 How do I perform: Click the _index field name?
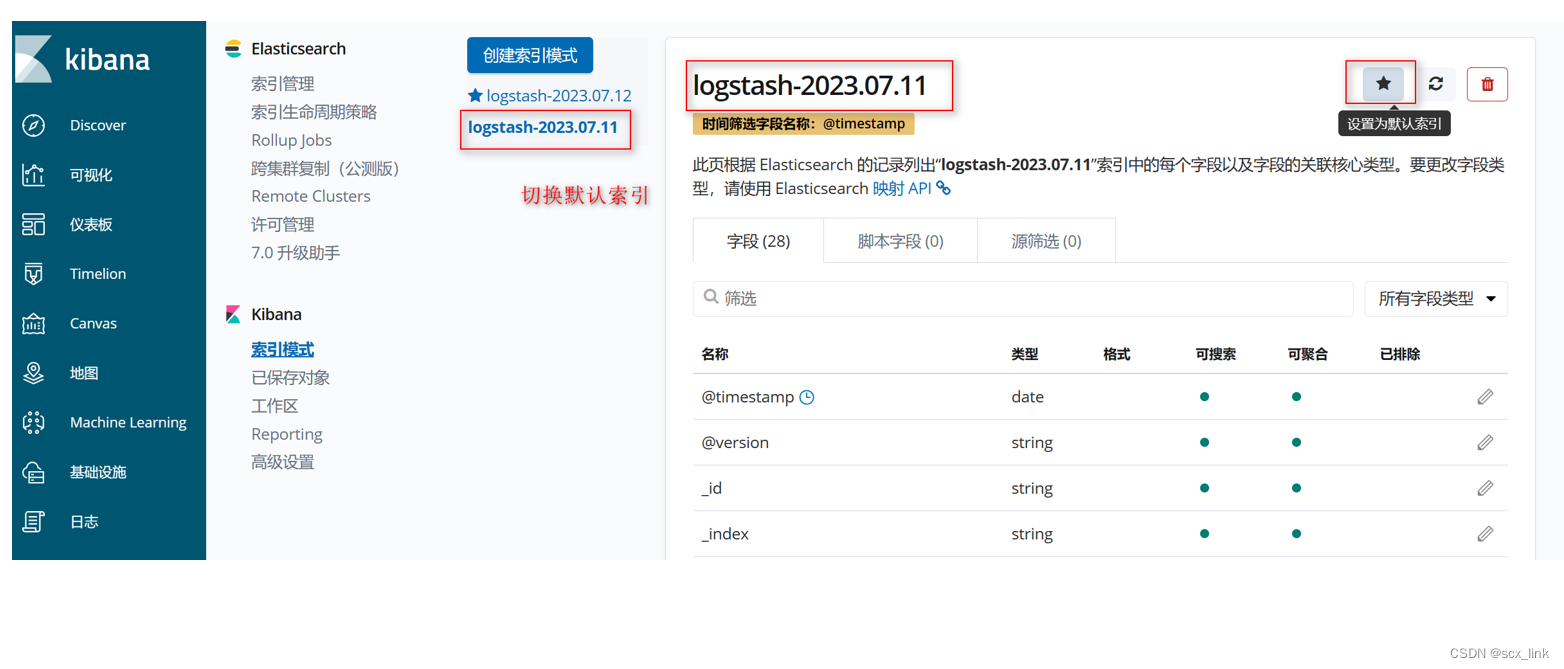pos(725,534)
